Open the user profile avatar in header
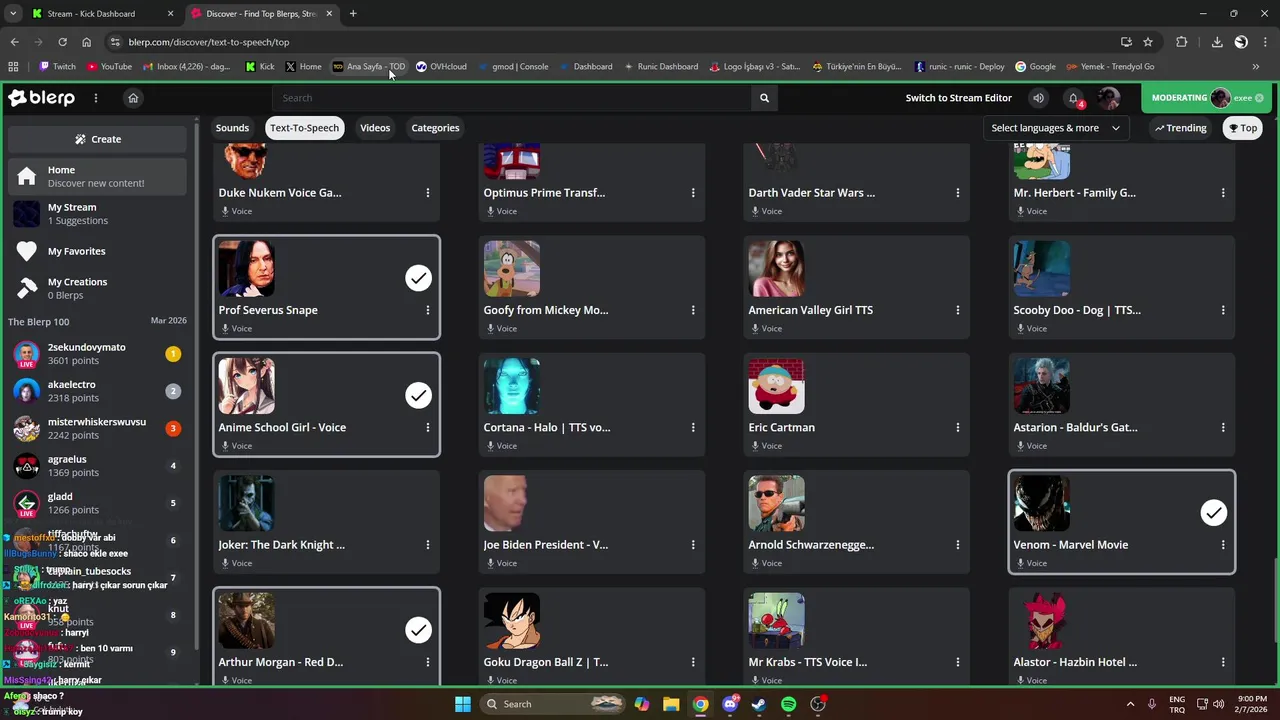Screen dimensions: 1280x720 pos(1108,98)
